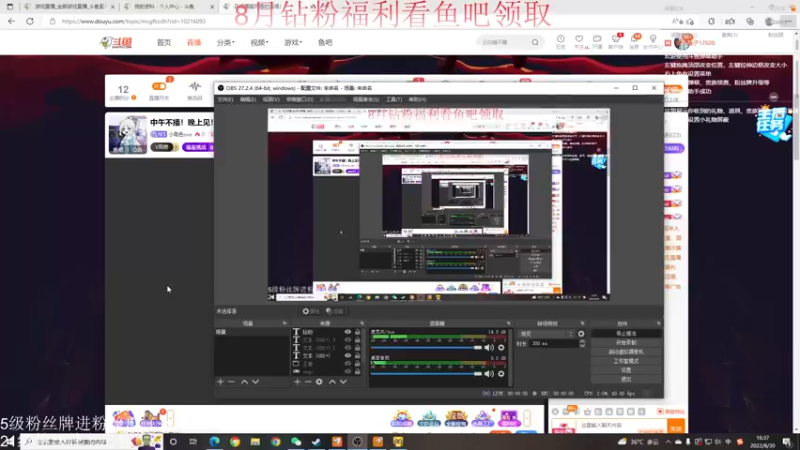Adjust the desktop audio volume slider
The height and width of the screenshot is (450, 800).
click(427, 373)
